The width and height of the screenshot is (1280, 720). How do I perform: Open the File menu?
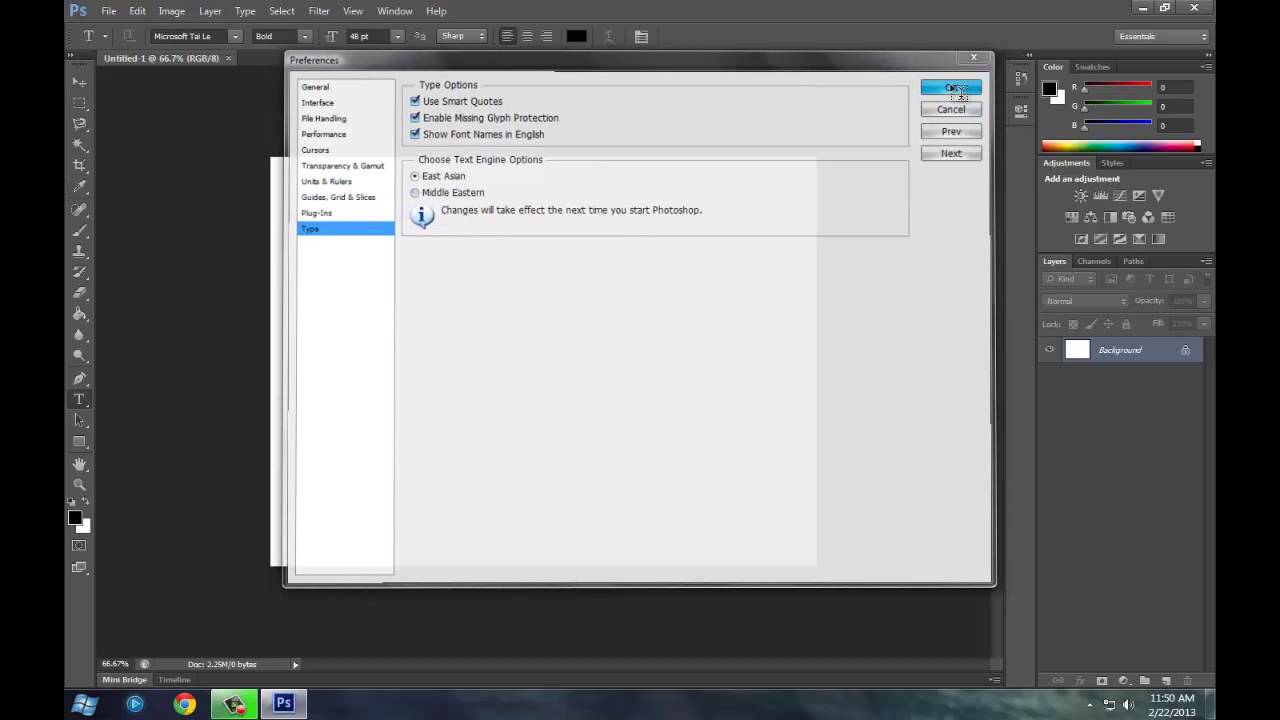coord(108,11)
